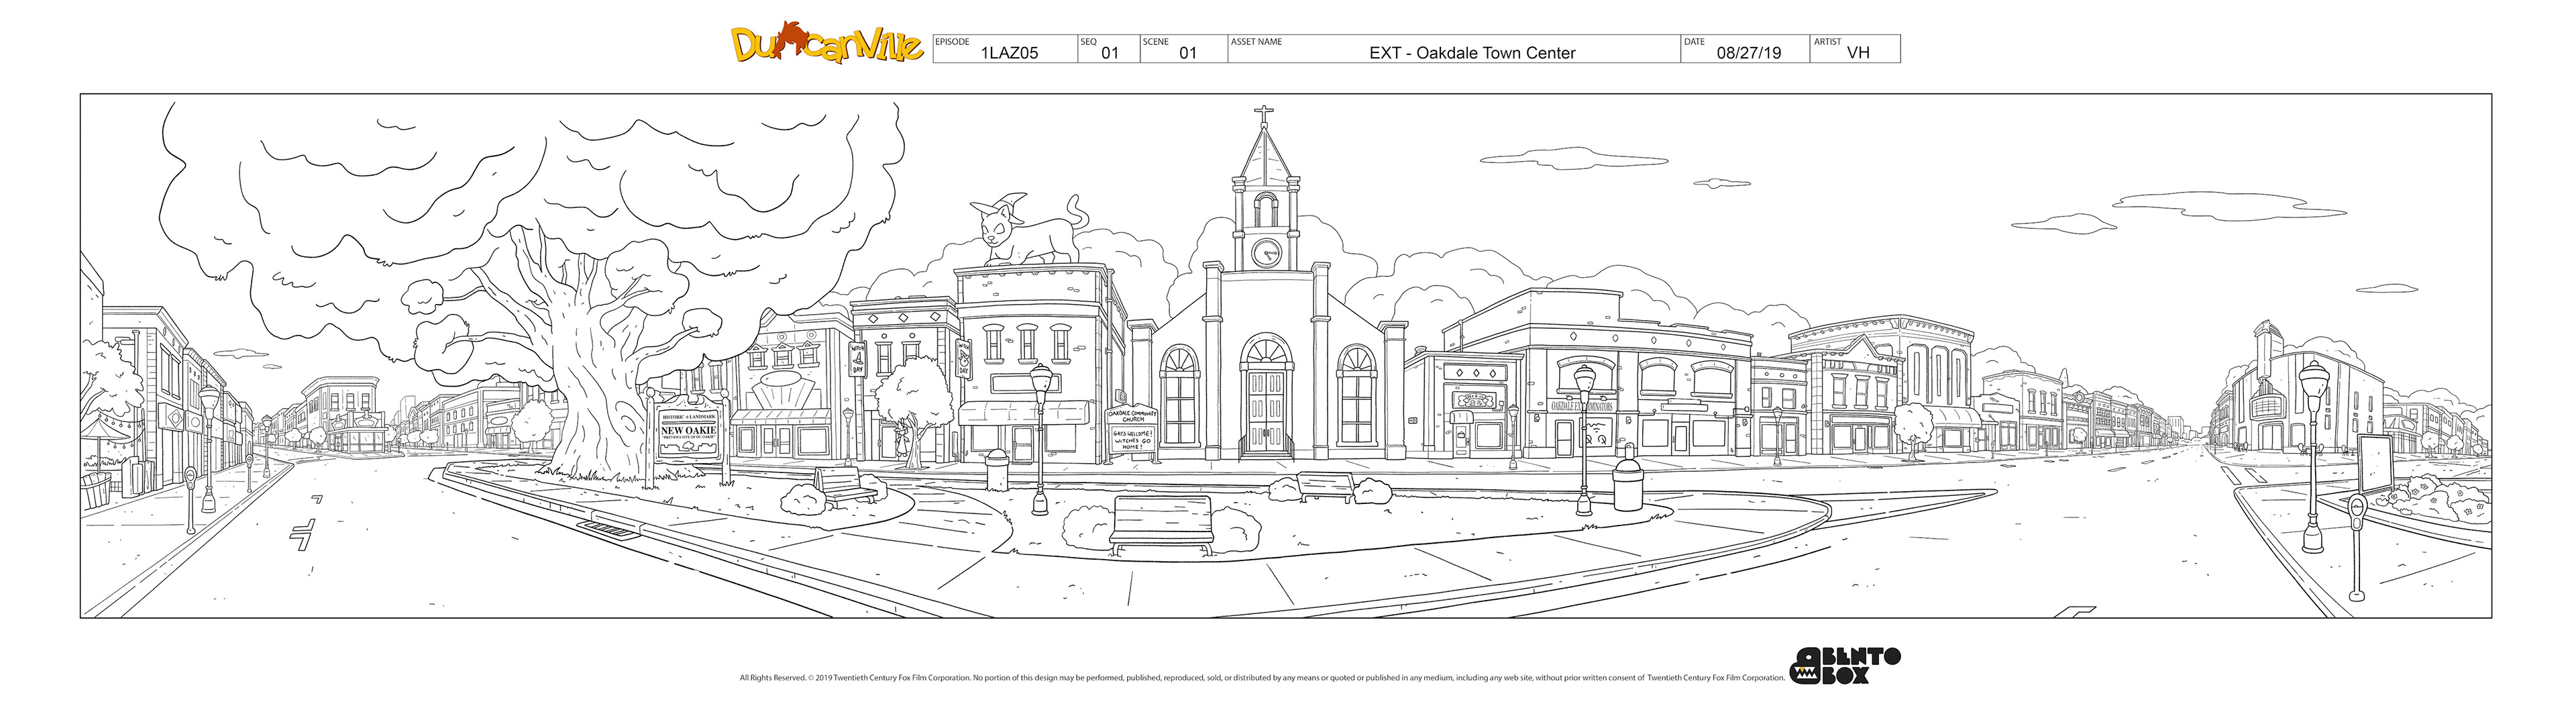Viewport: 2576px width, 708px height.
Task: Select the "01" value under SEQ
Action: point(1110,53)
